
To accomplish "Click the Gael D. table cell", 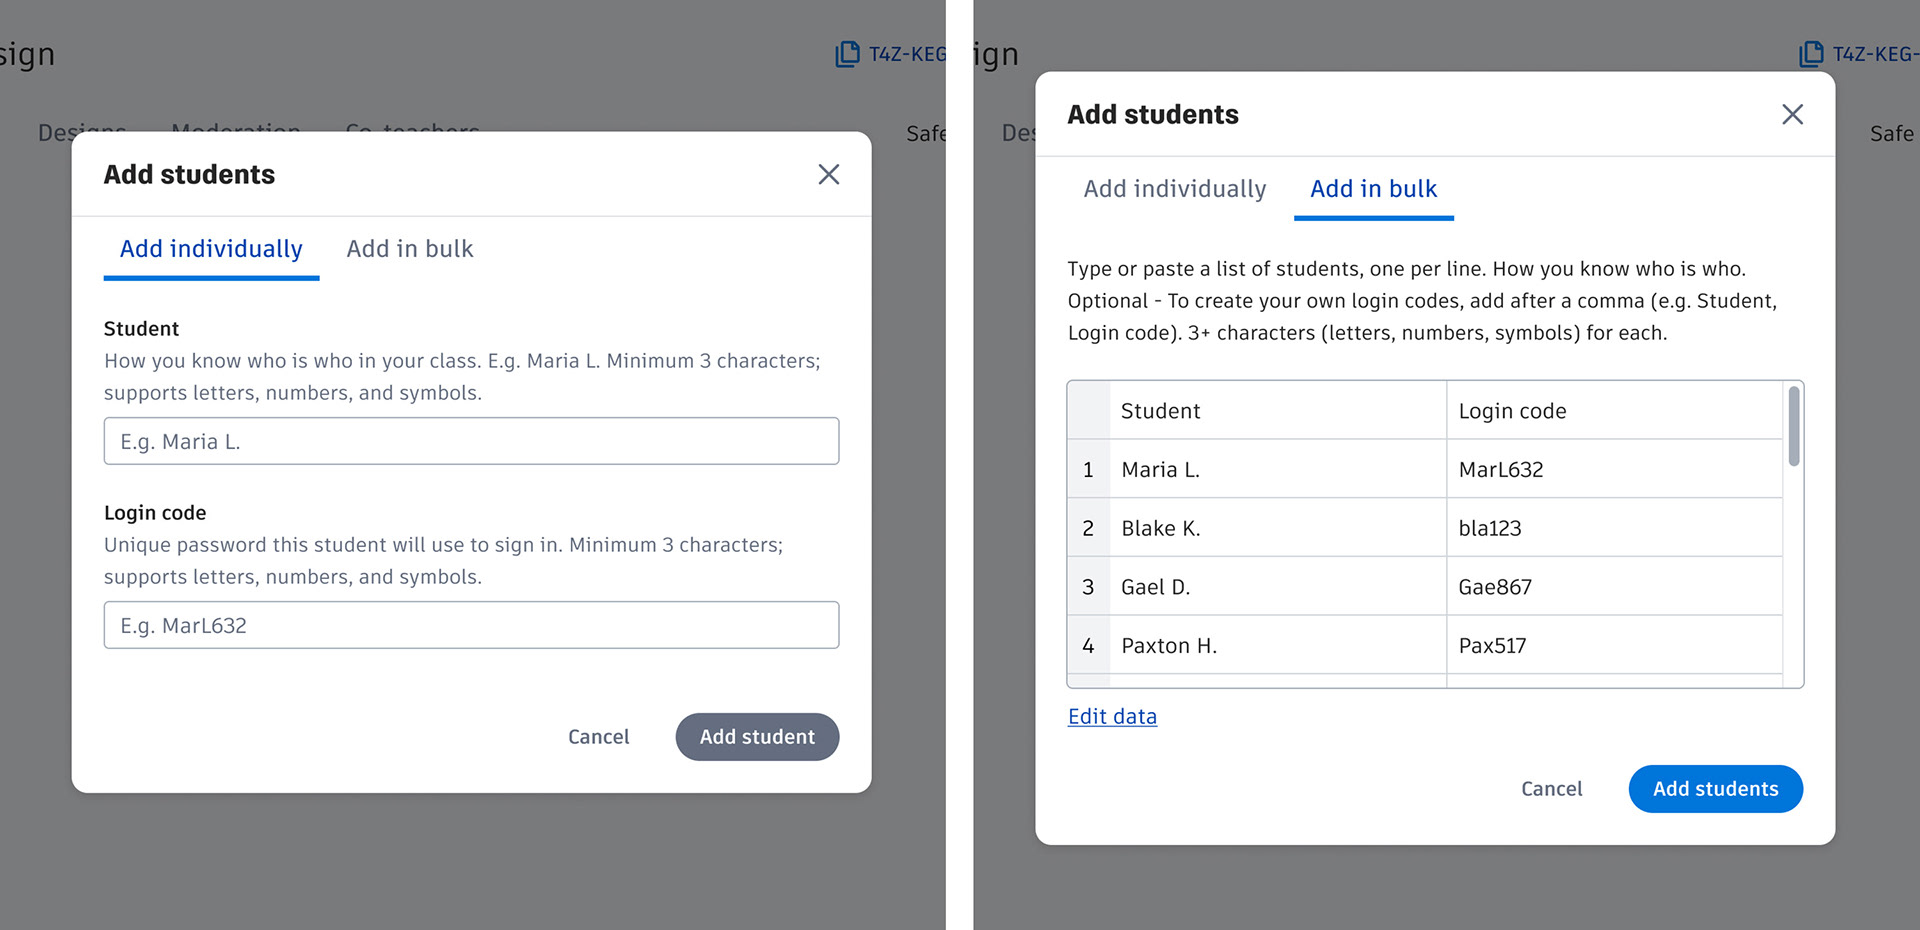I will pos(1277,587).
